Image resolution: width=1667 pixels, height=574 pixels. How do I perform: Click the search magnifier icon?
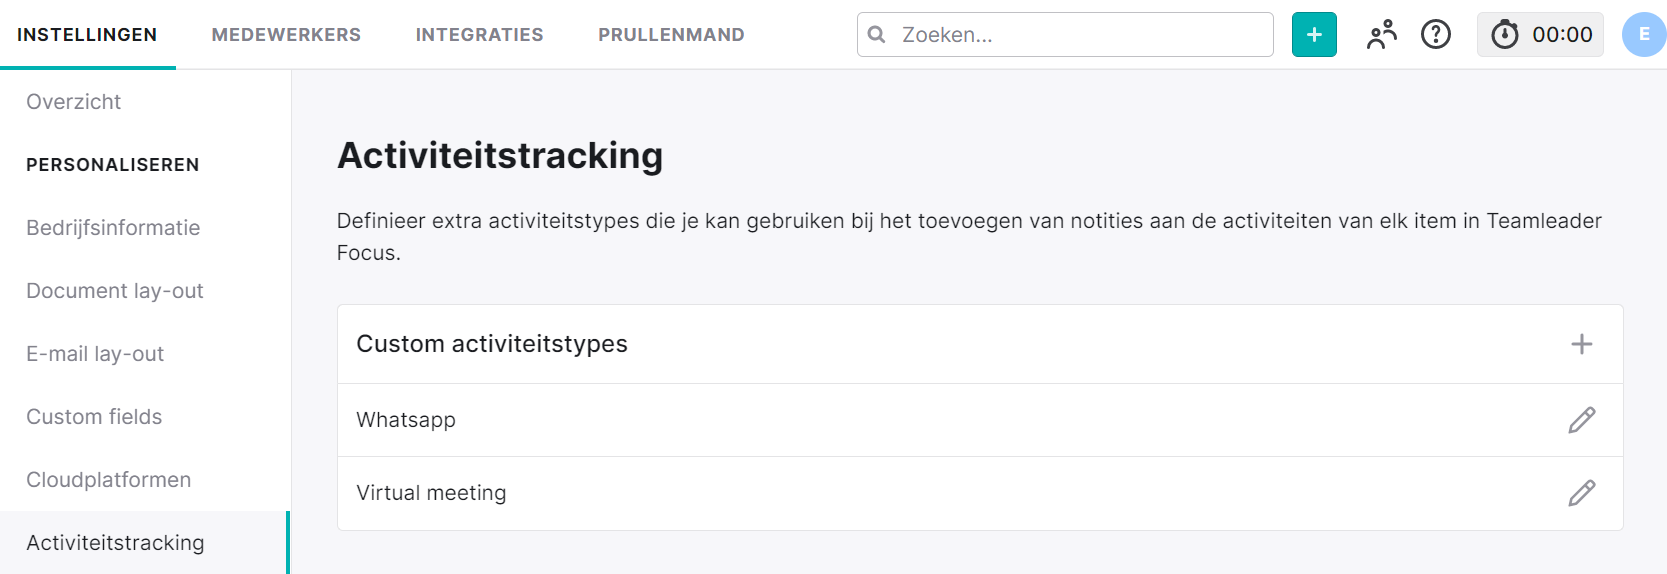tap(877, 35)
